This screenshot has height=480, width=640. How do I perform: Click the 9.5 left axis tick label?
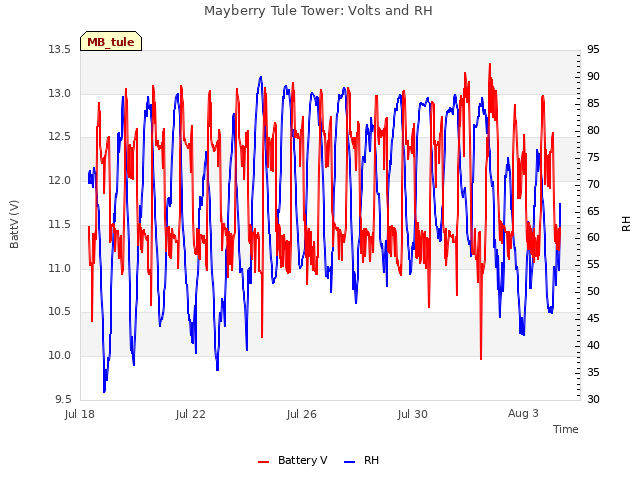(x=63, y=399)
